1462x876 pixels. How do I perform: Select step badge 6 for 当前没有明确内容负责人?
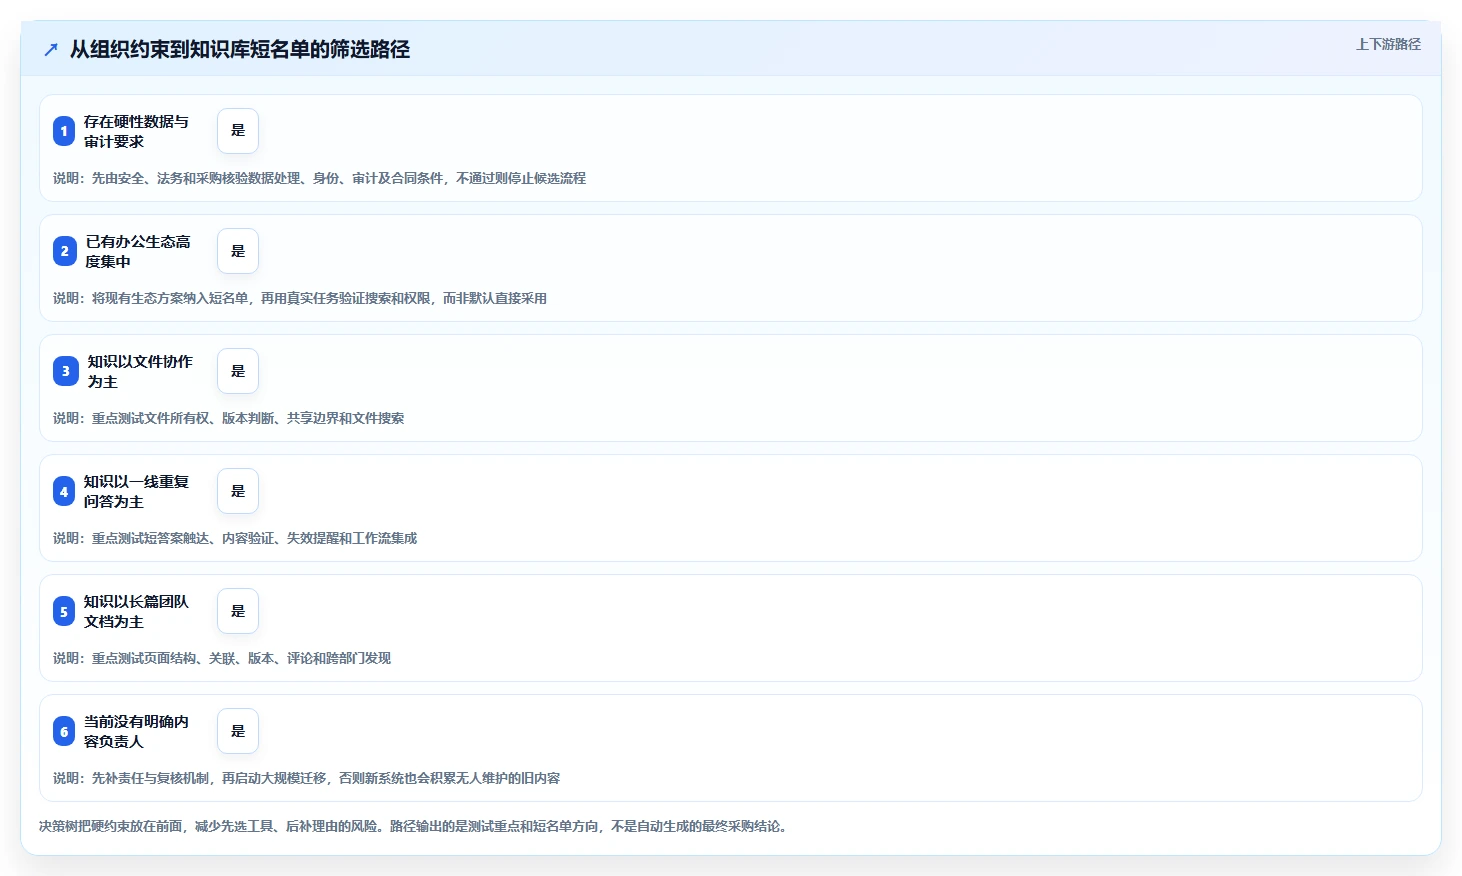tap(64, 731)
